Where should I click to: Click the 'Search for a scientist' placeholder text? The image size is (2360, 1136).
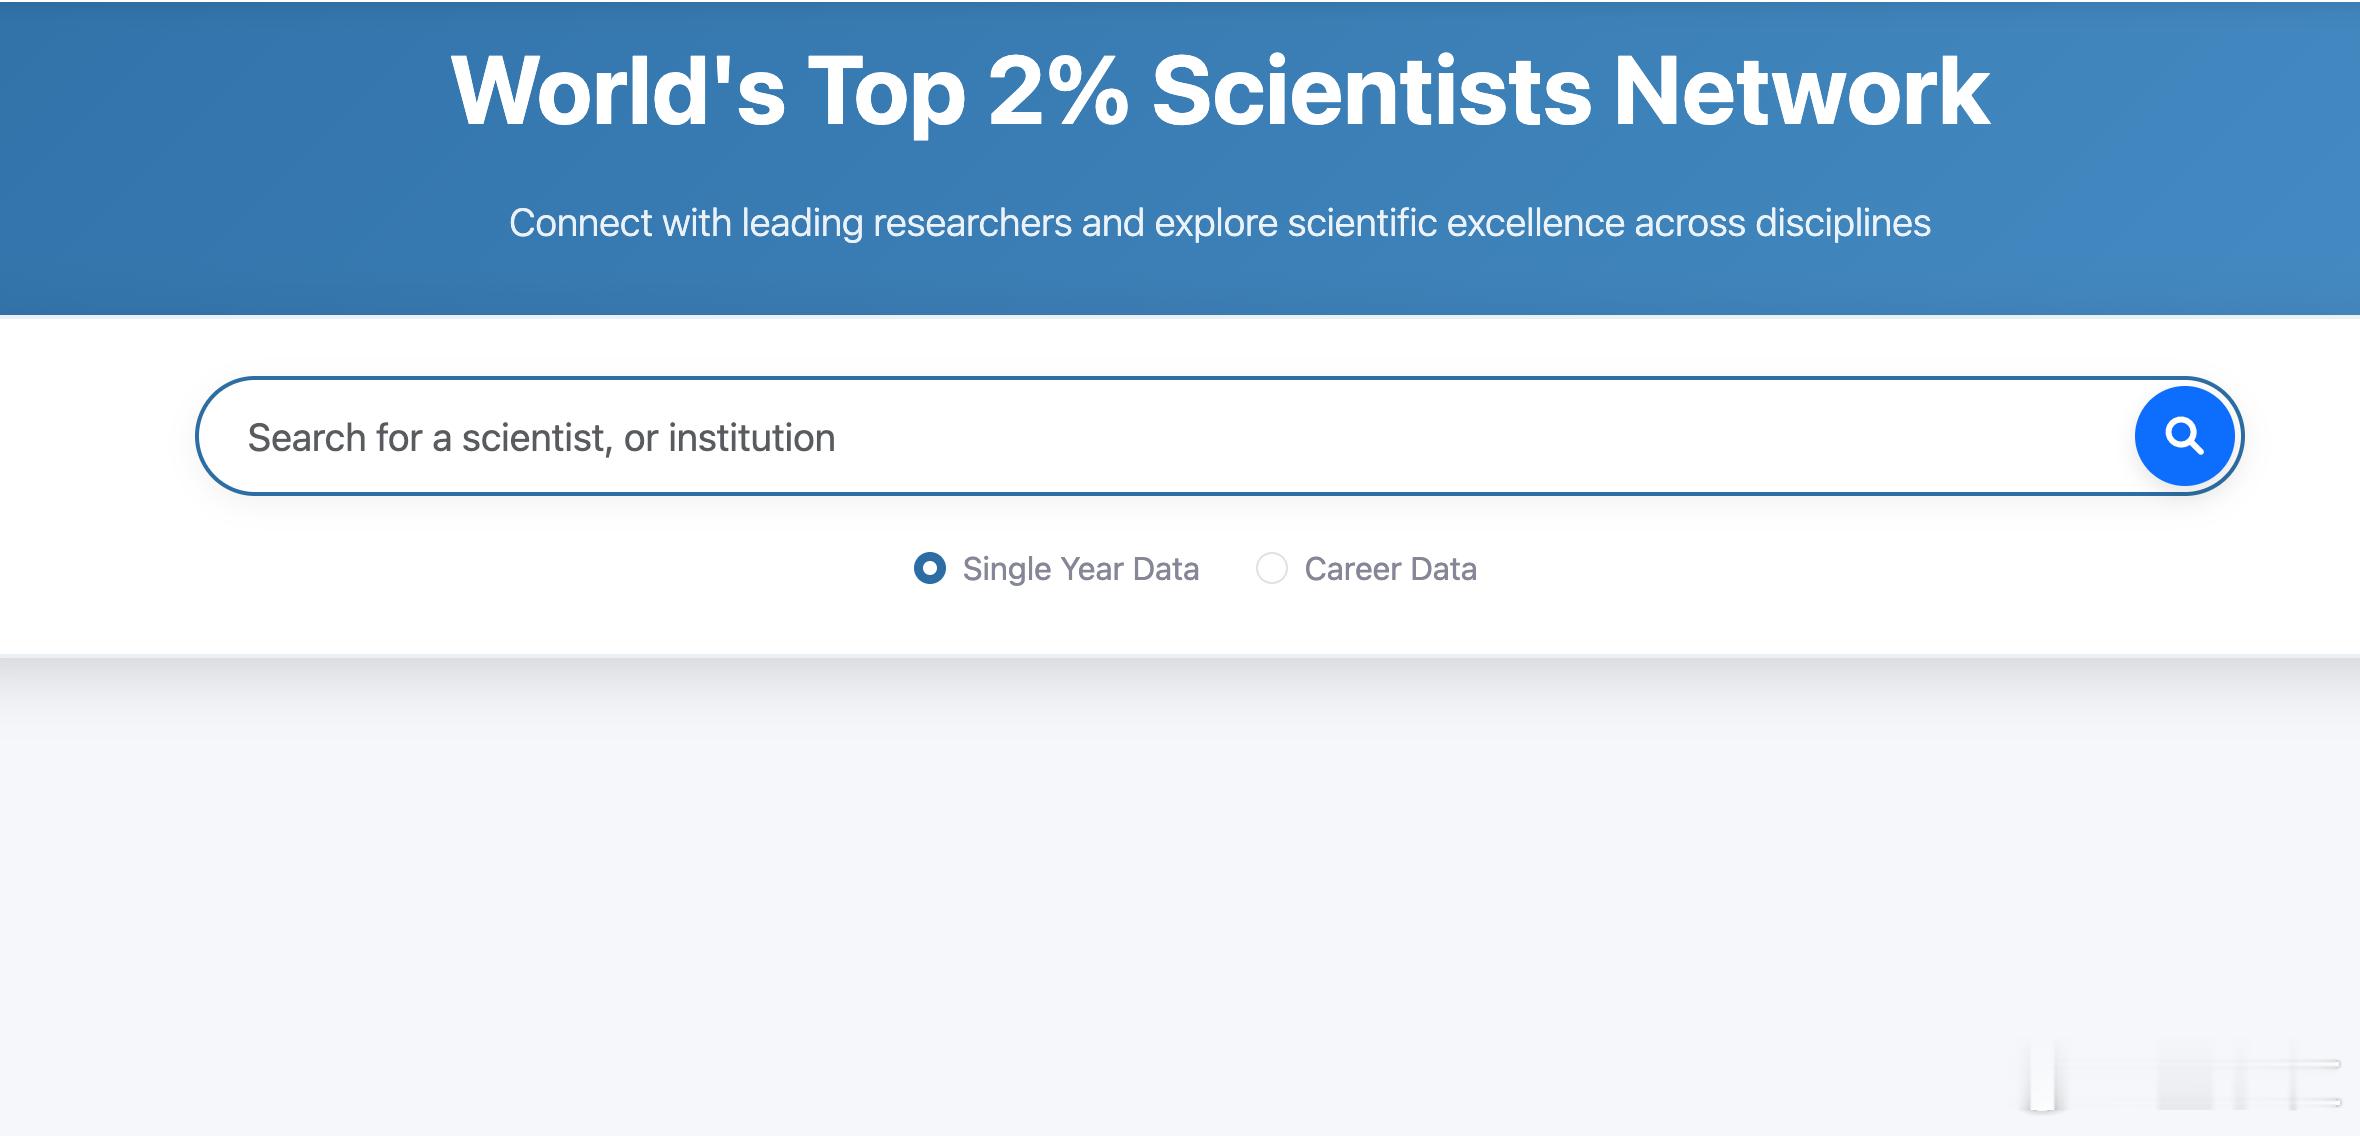click(x=541, y=438)
